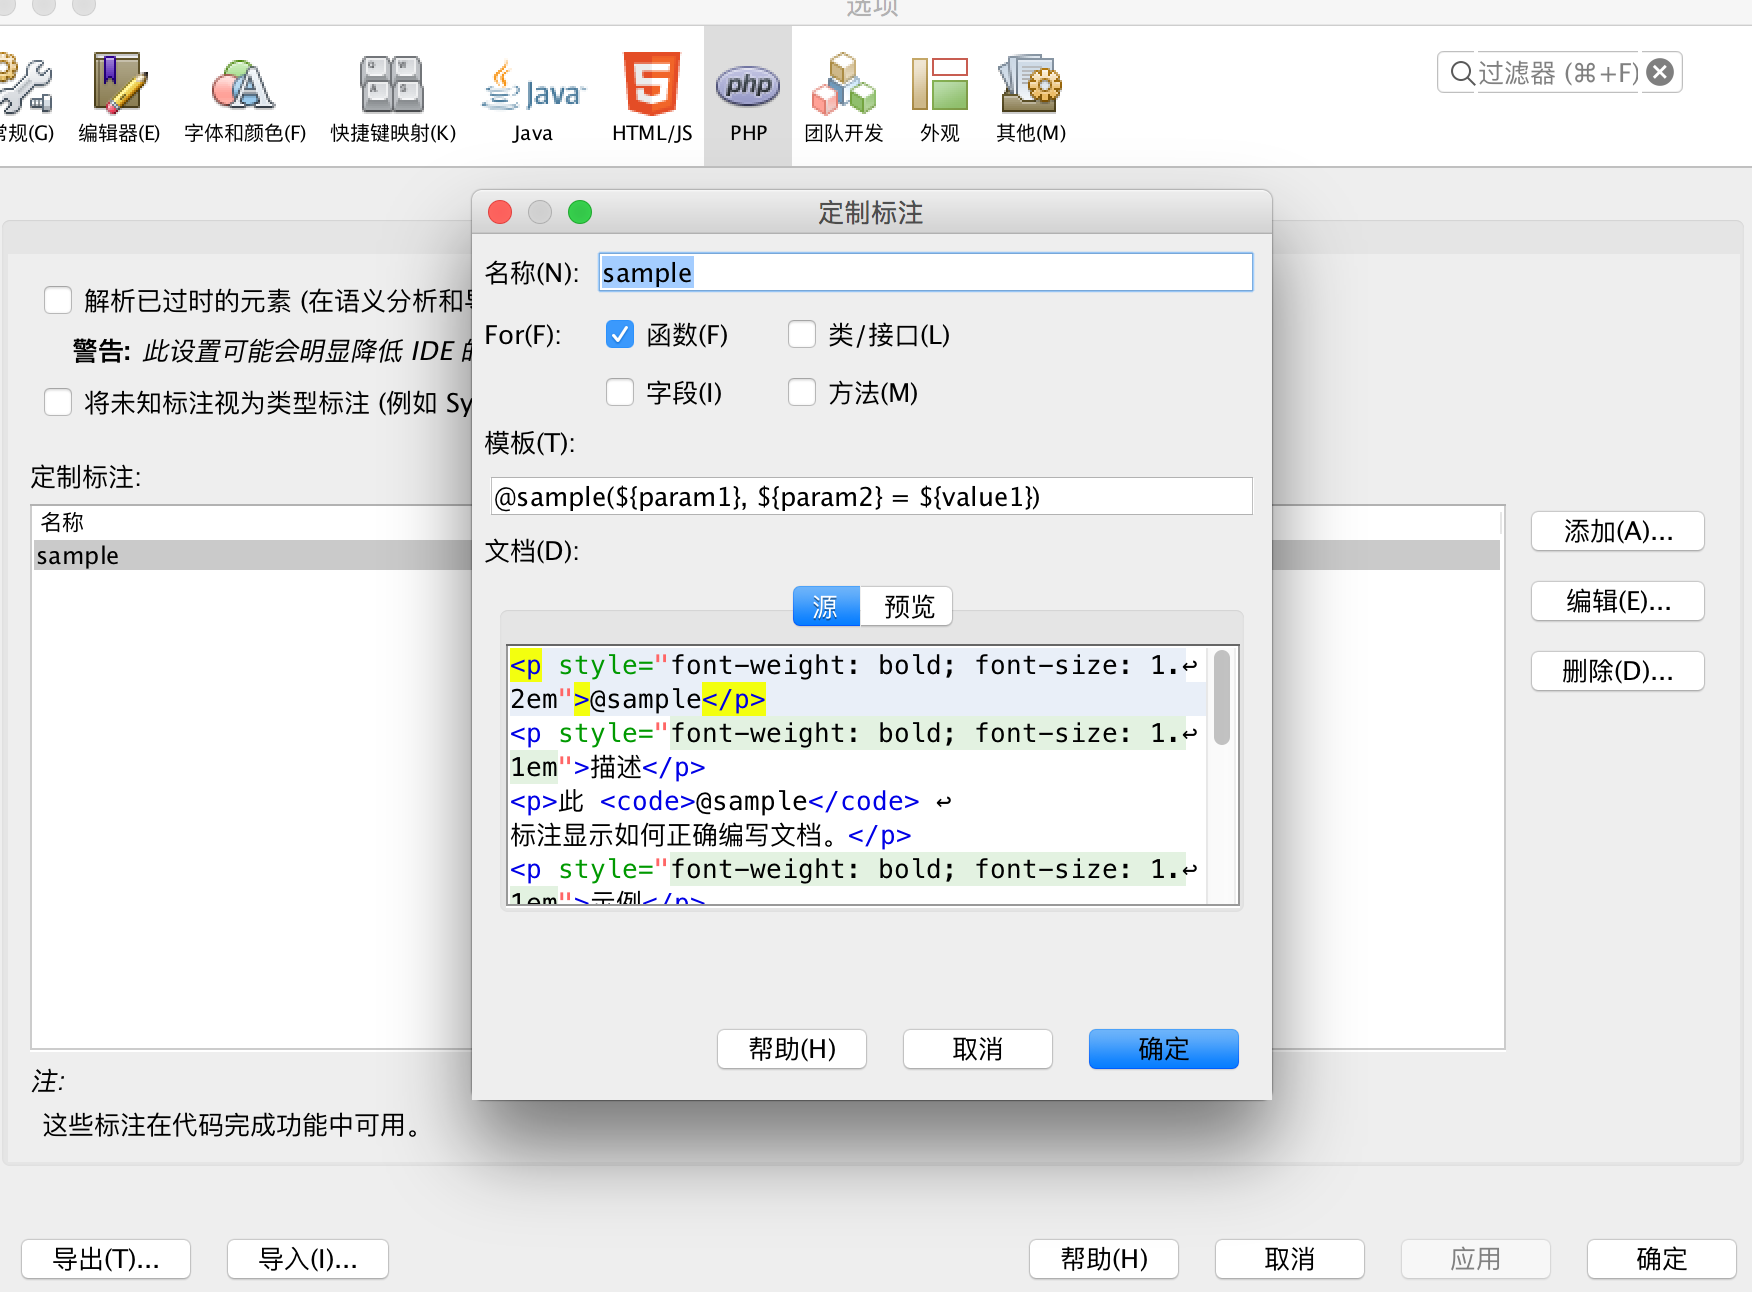Enable the 类/接口(L) checkbox
This screenshot has height=1292, width=1752.
801,334
